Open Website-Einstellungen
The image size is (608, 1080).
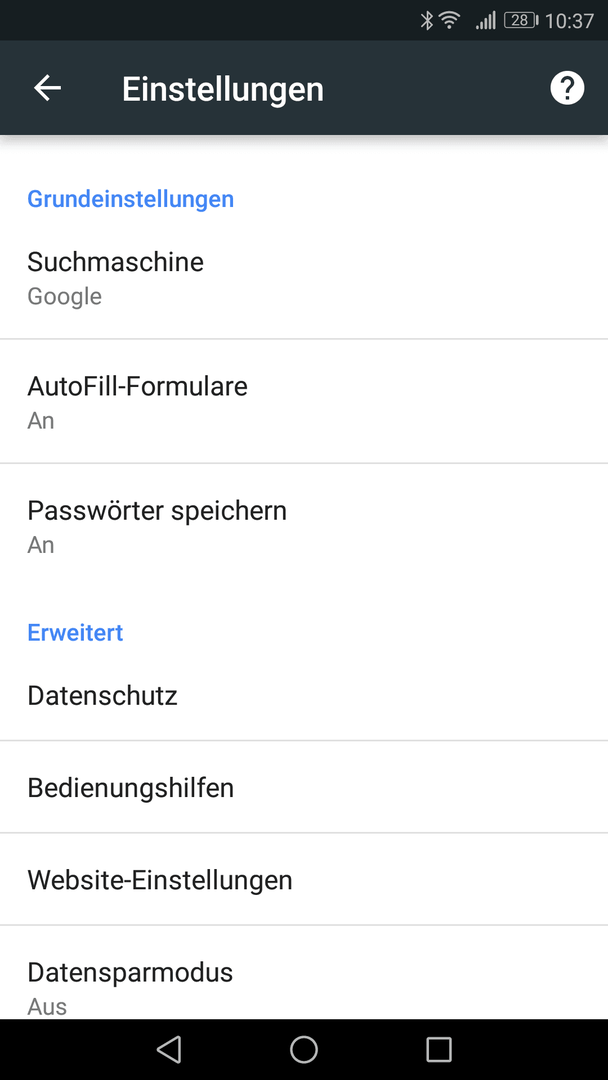(304, 880)
